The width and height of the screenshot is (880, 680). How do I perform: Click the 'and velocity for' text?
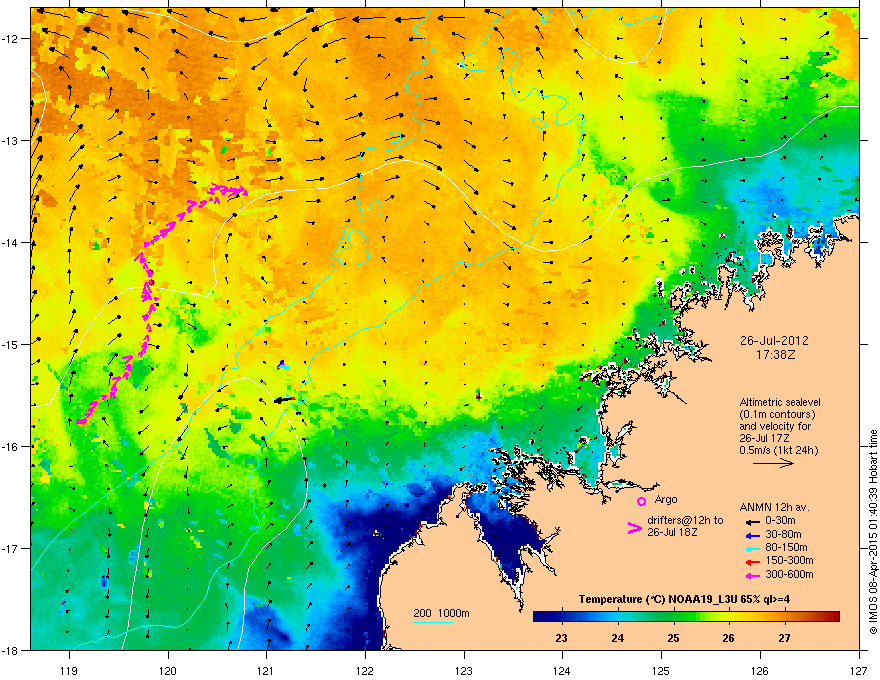click(x=775, y=426)
